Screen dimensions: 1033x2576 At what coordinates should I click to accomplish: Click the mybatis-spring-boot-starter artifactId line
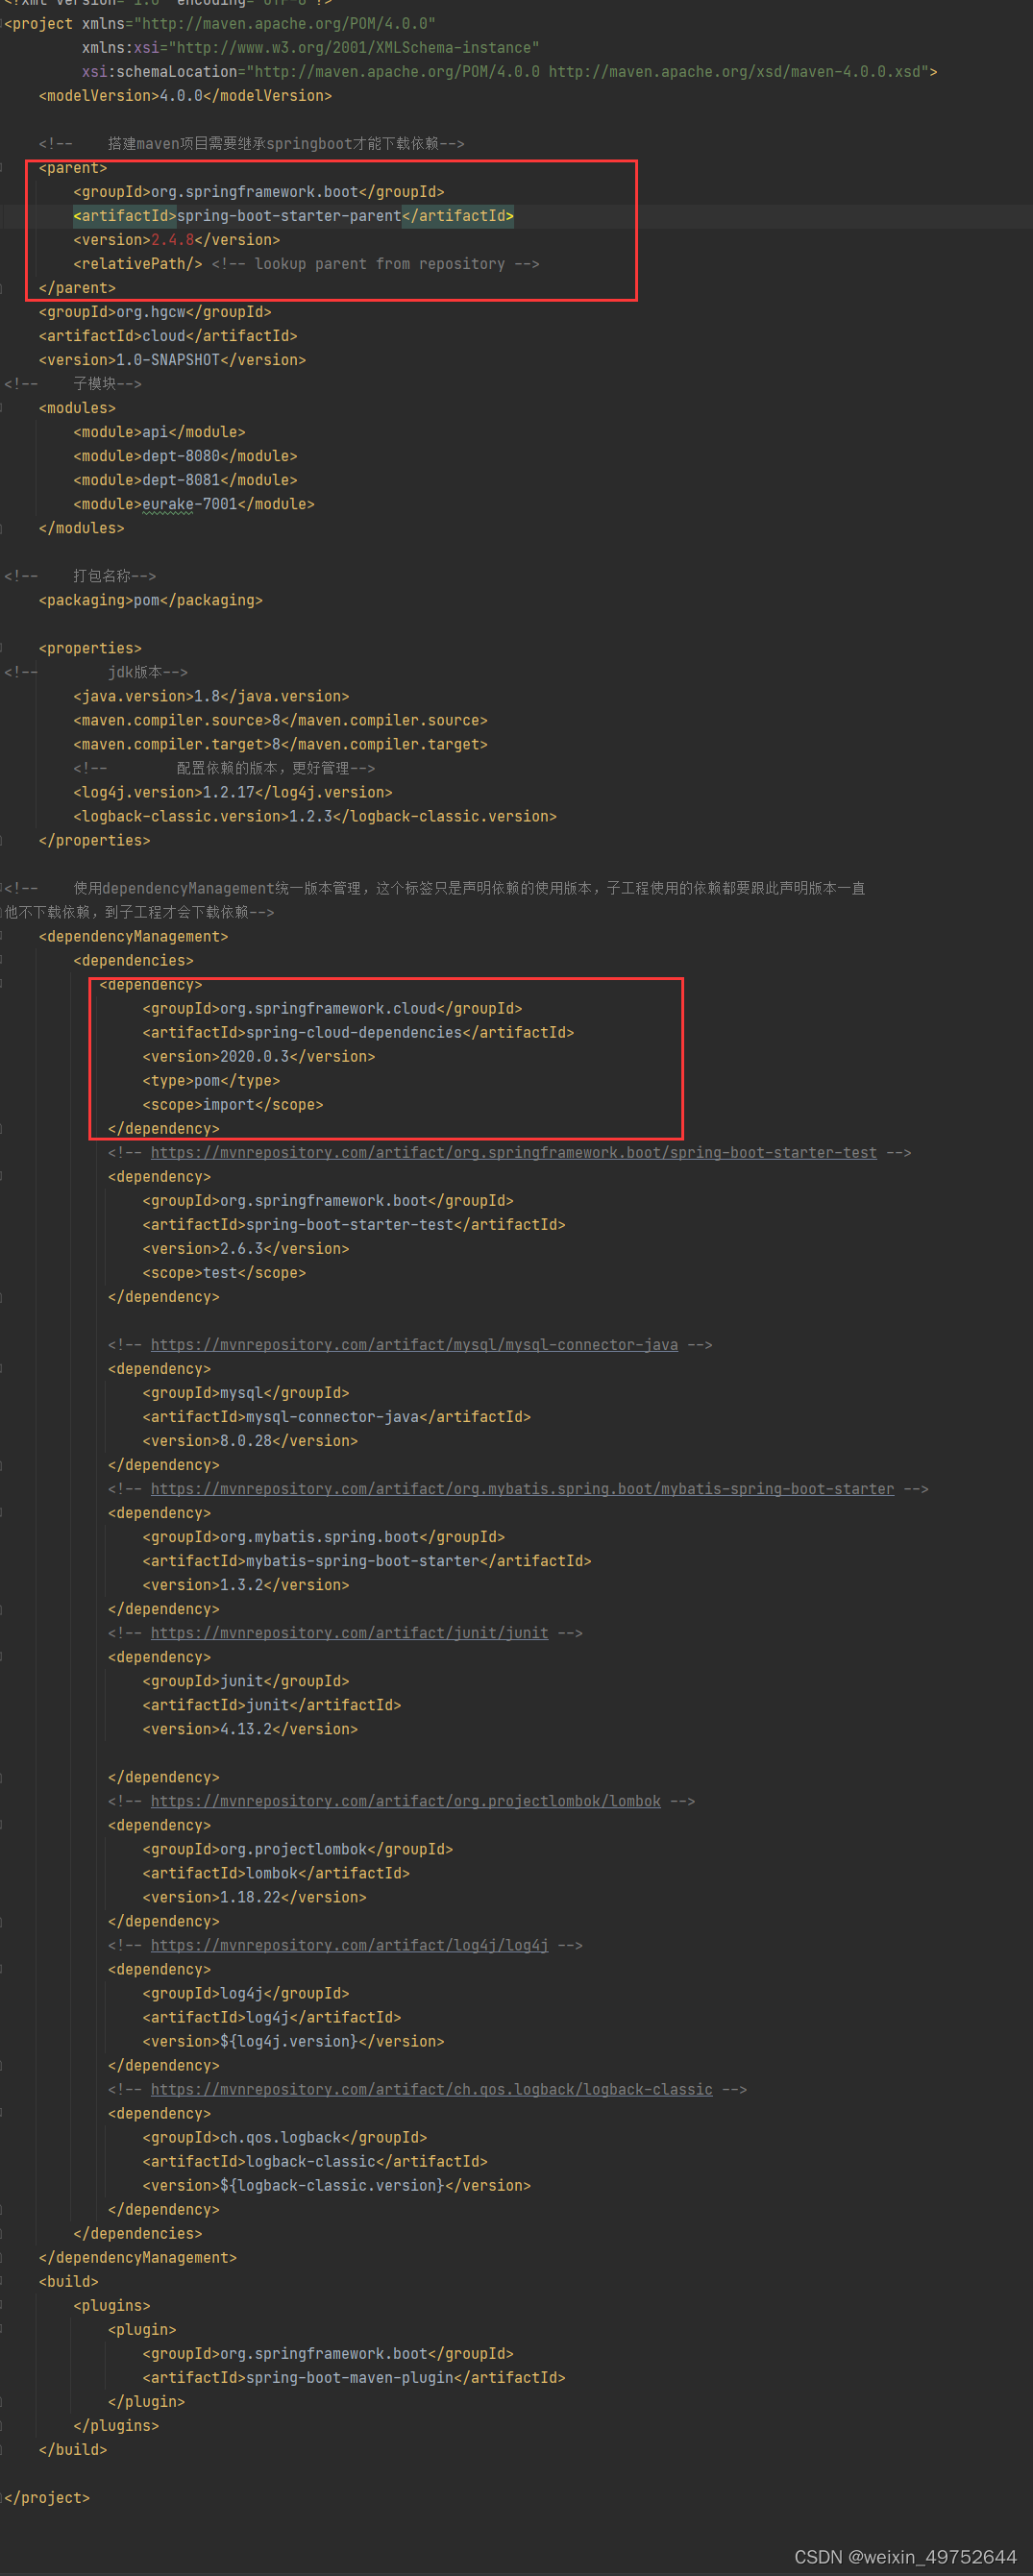(x=367, y=1560)
